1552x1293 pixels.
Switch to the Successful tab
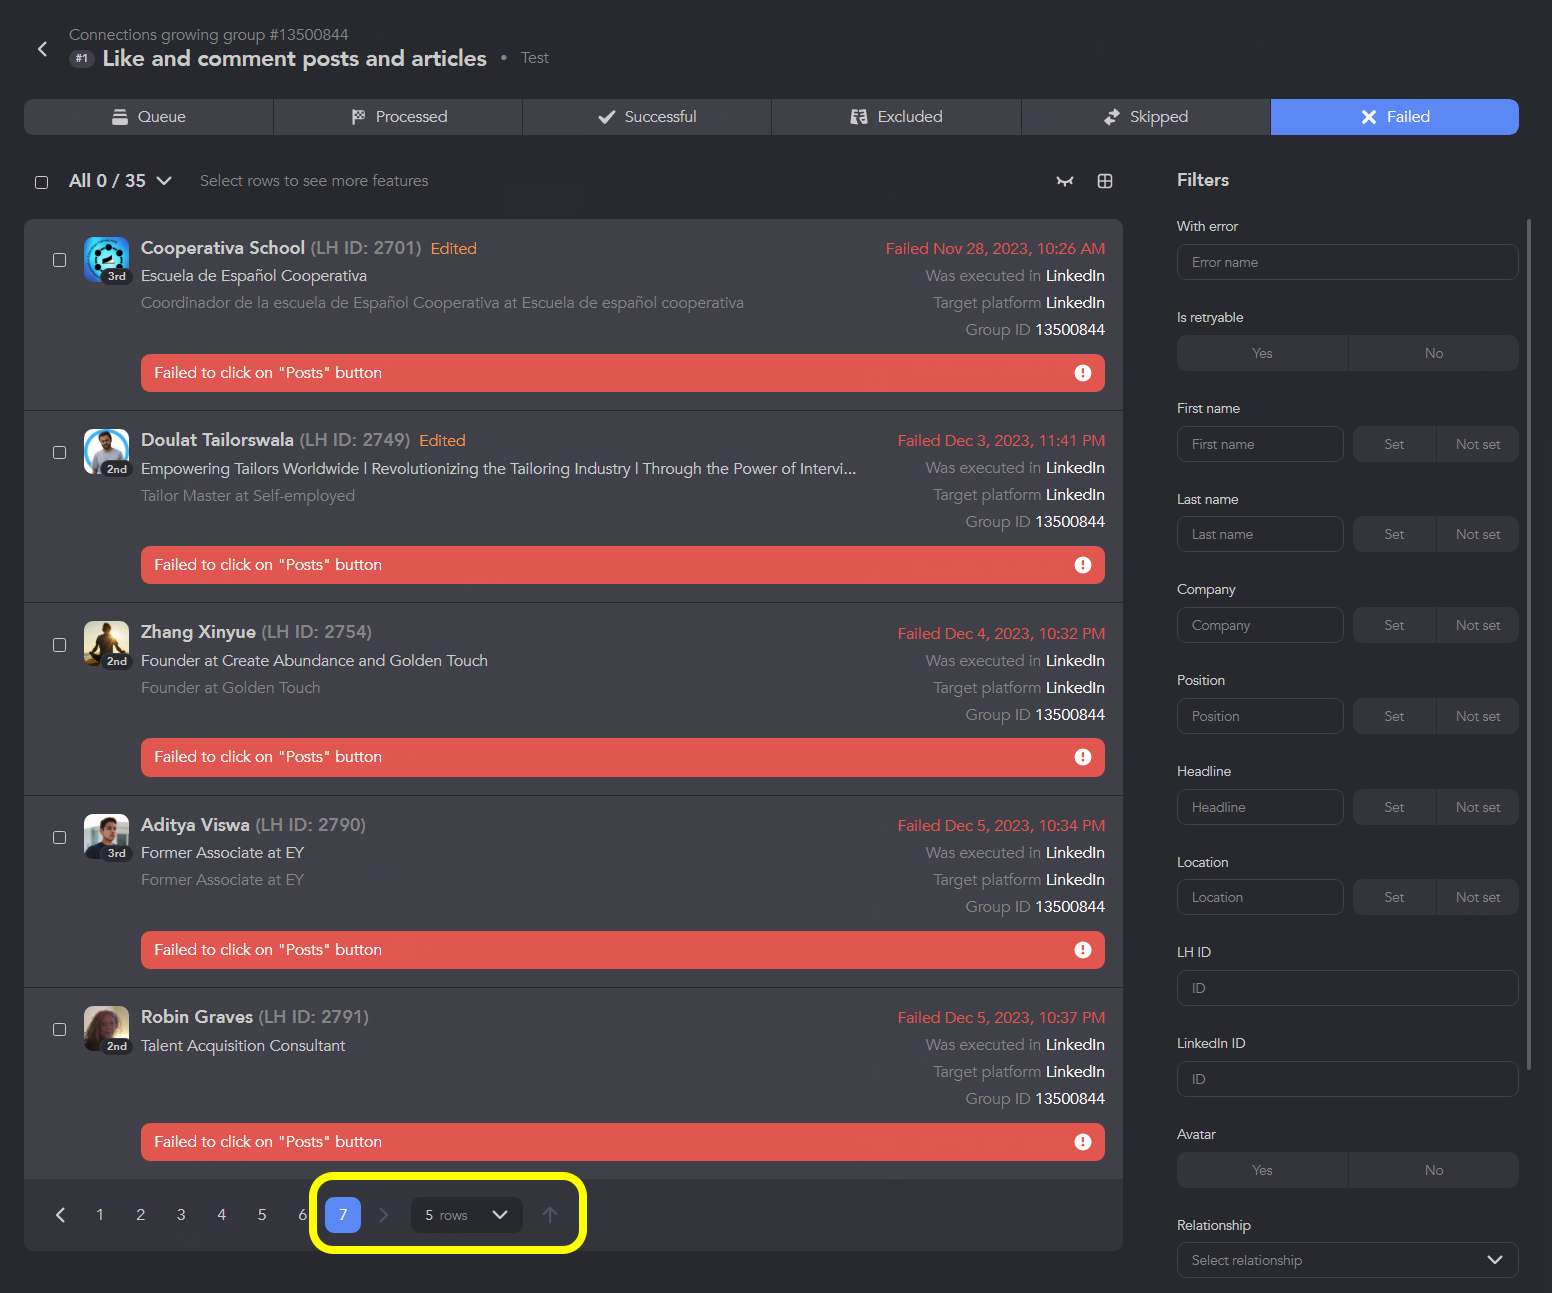pyautogui.click(x=646, y=117)
